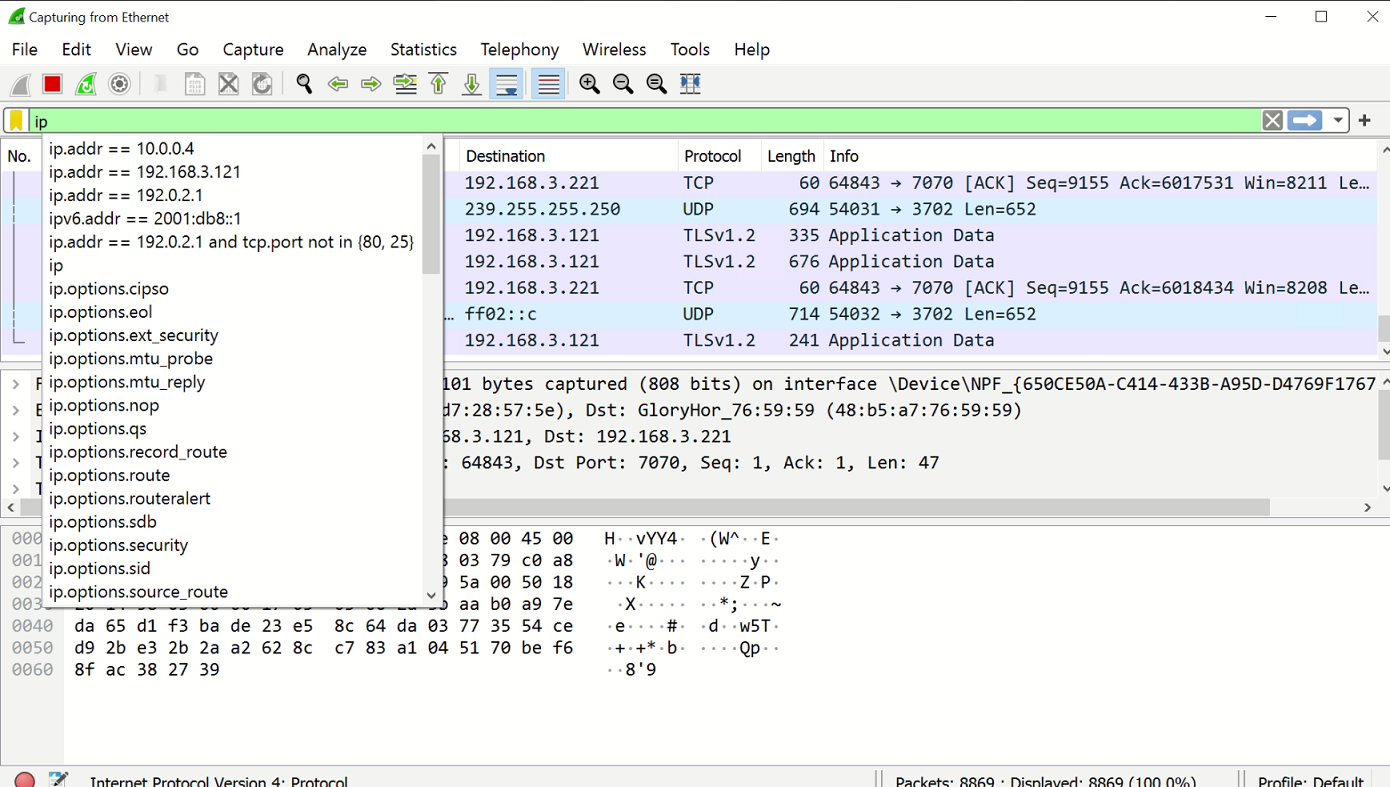Open the Statistics menu
1390x787 pixels.
point(423,49)
